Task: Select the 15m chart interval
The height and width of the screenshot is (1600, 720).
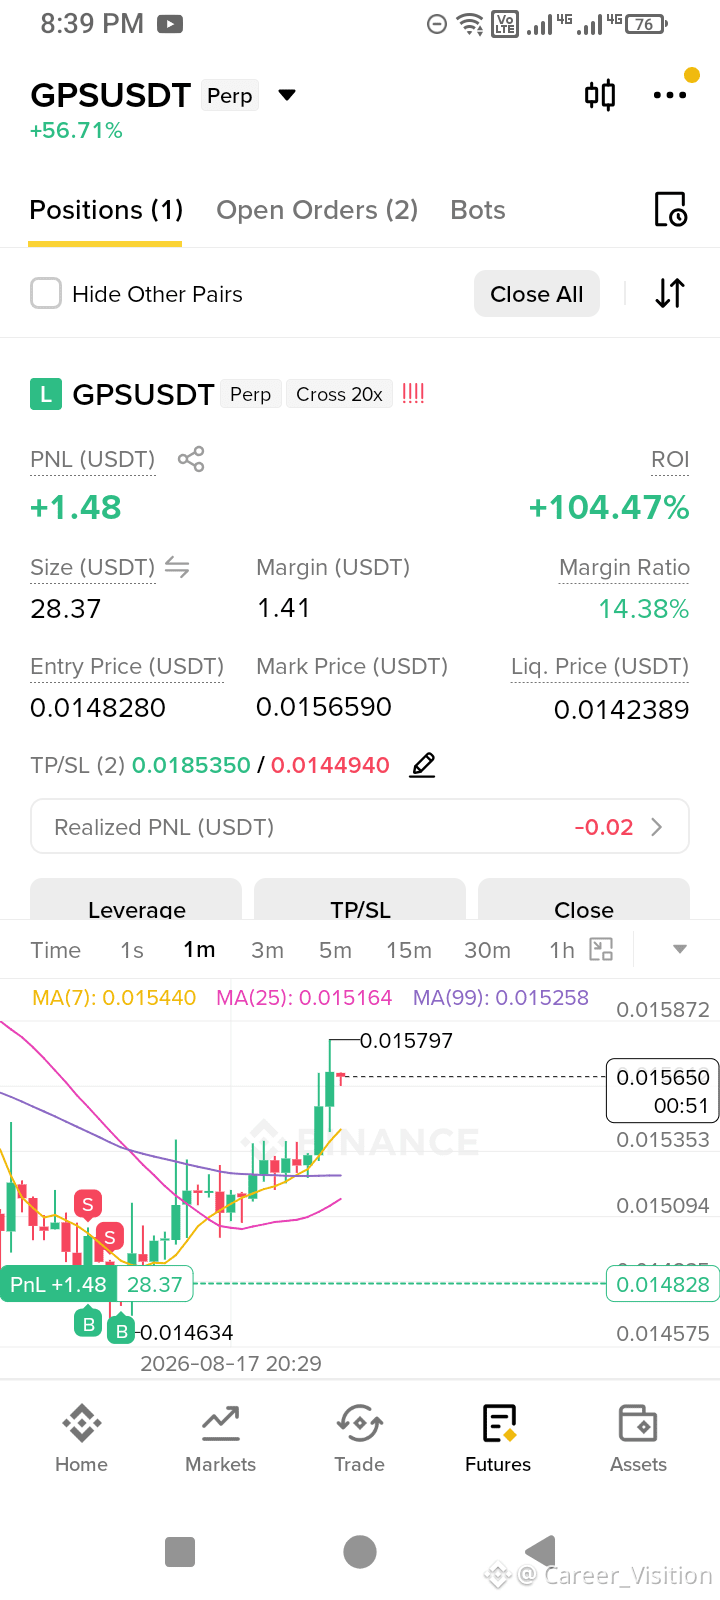Action: pos(409,950)
